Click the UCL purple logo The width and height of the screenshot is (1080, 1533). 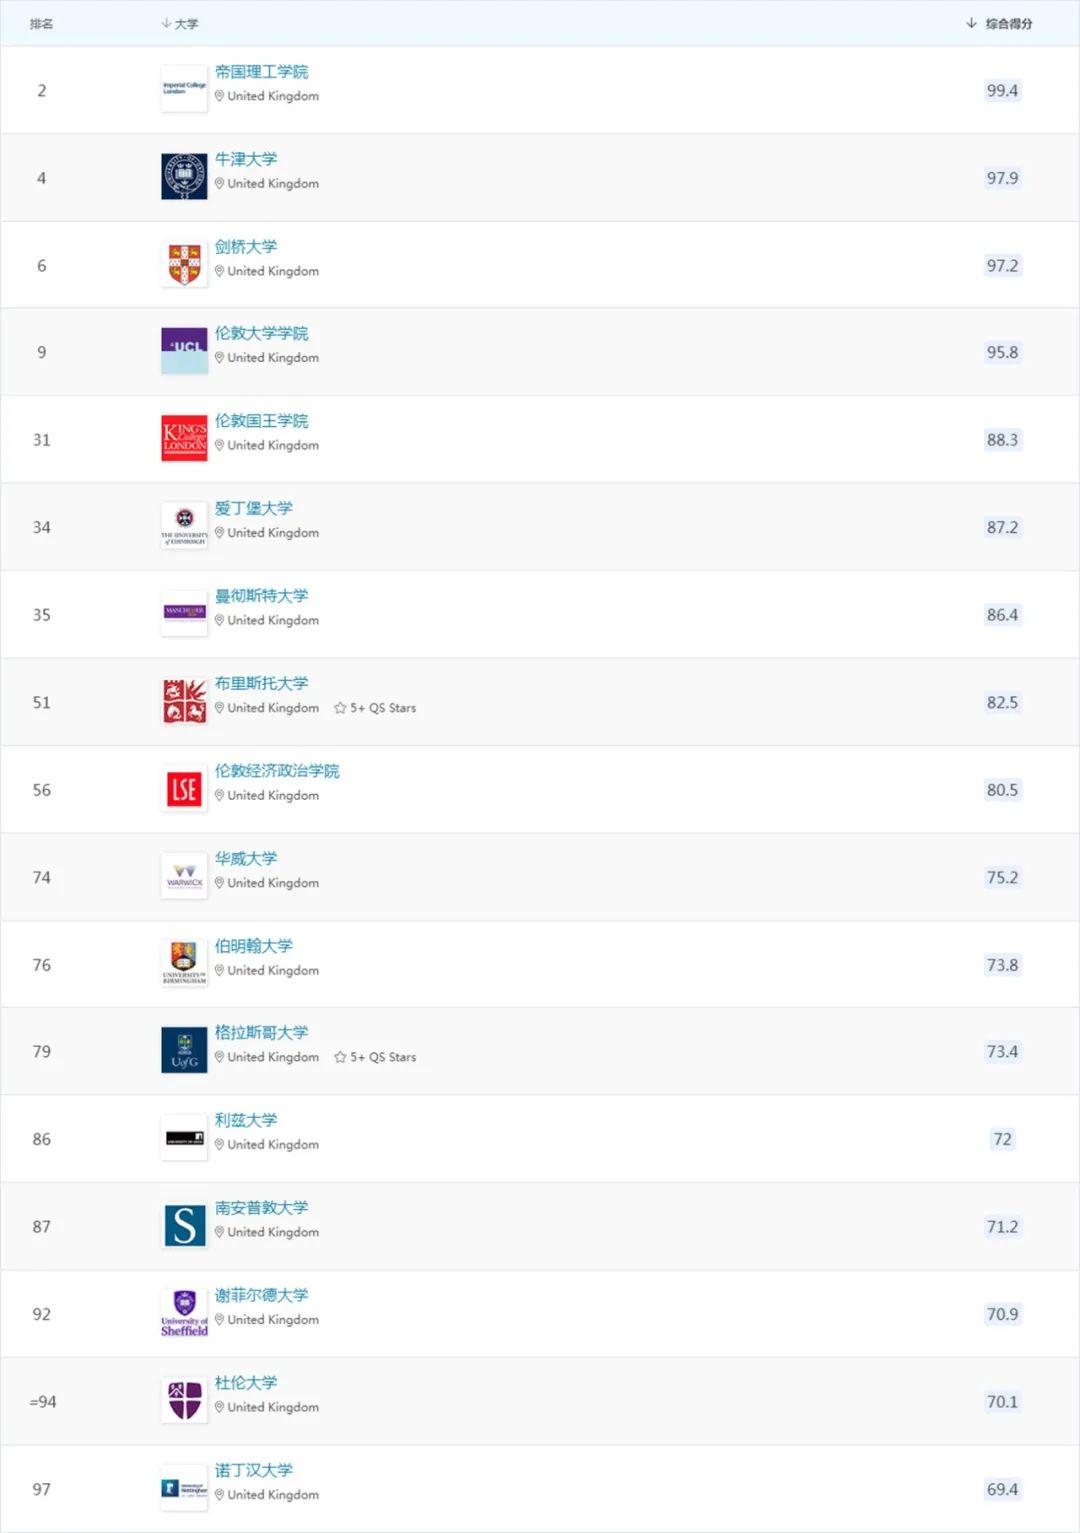click(184, 351)
